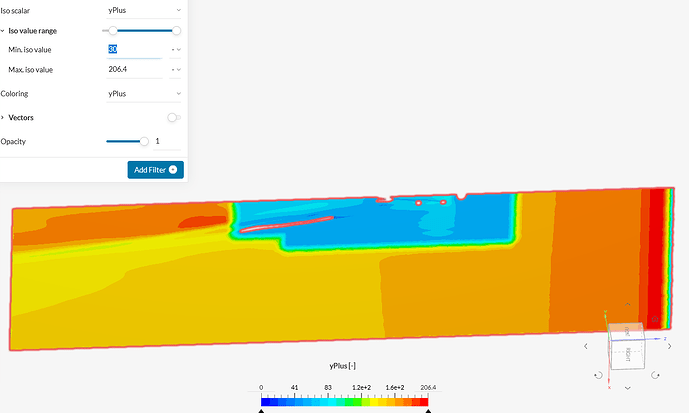This screenshot has width=689, height=413.
Task: Open the Coloring yPlus dropdown
Action: click(144, 94)
